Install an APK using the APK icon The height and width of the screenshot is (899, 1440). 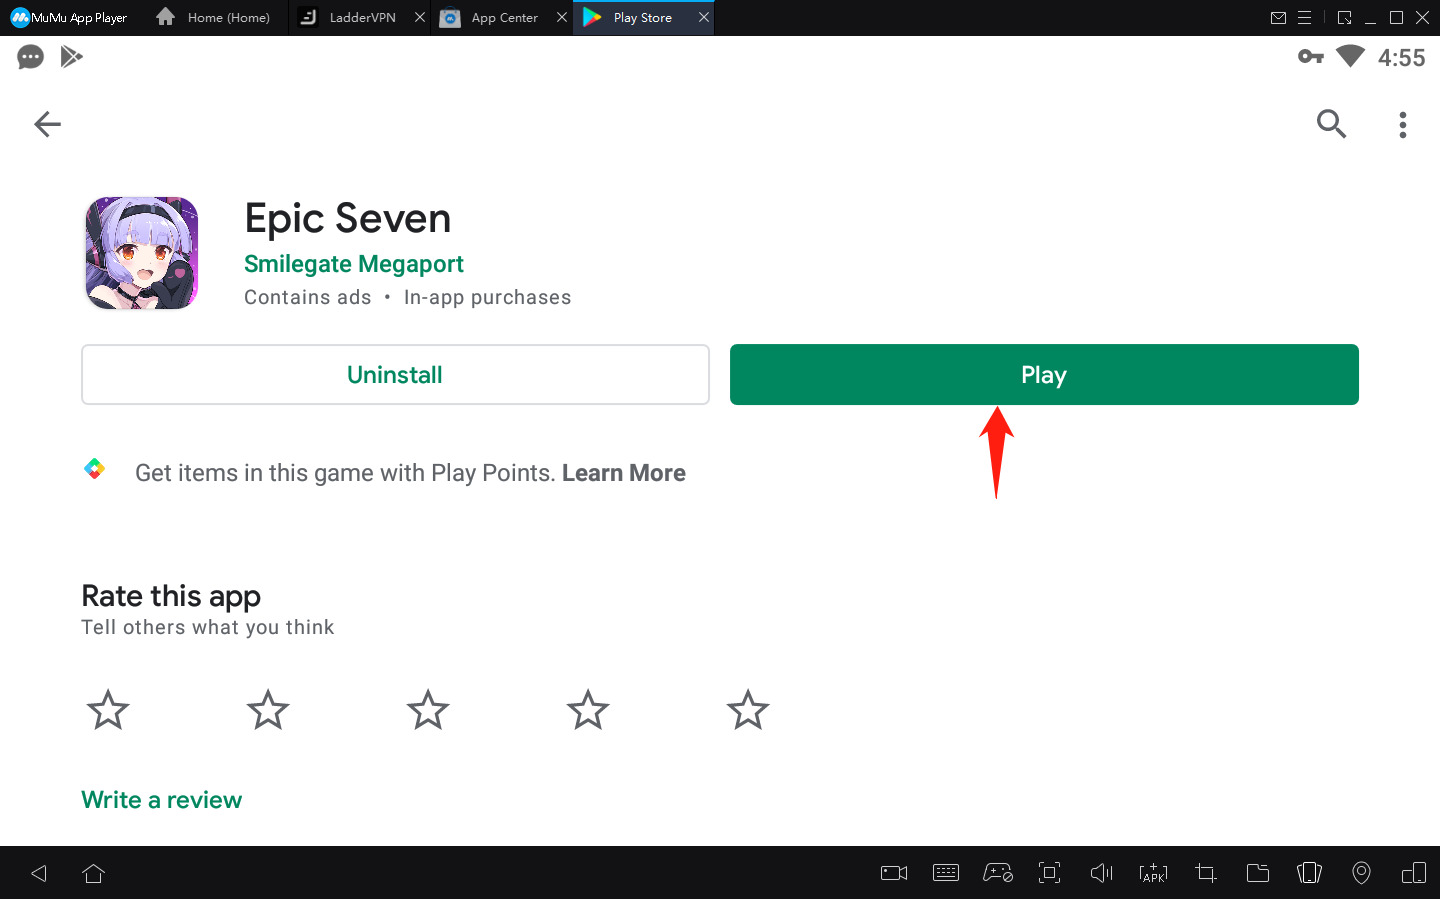[1153, 872]
